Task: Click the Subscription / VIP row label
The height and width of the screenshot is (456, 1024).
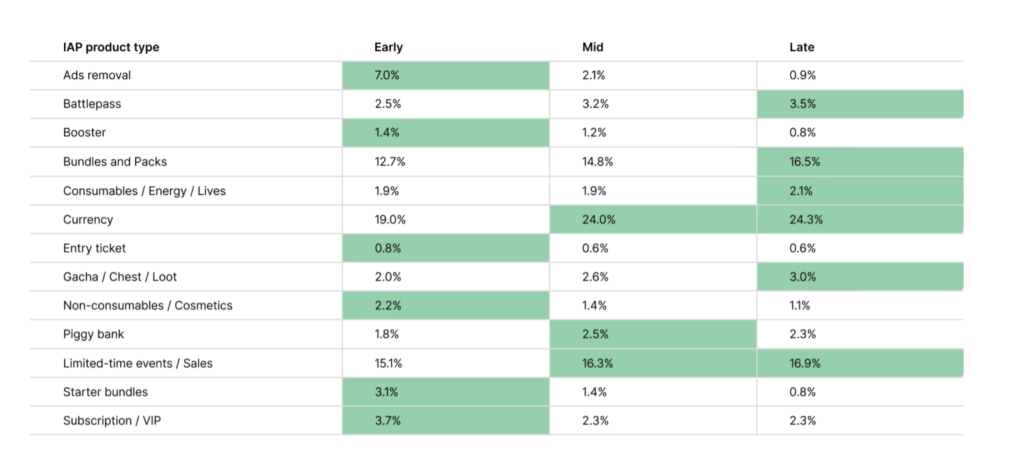Action: pyautogui.click(x=111, y=421)
